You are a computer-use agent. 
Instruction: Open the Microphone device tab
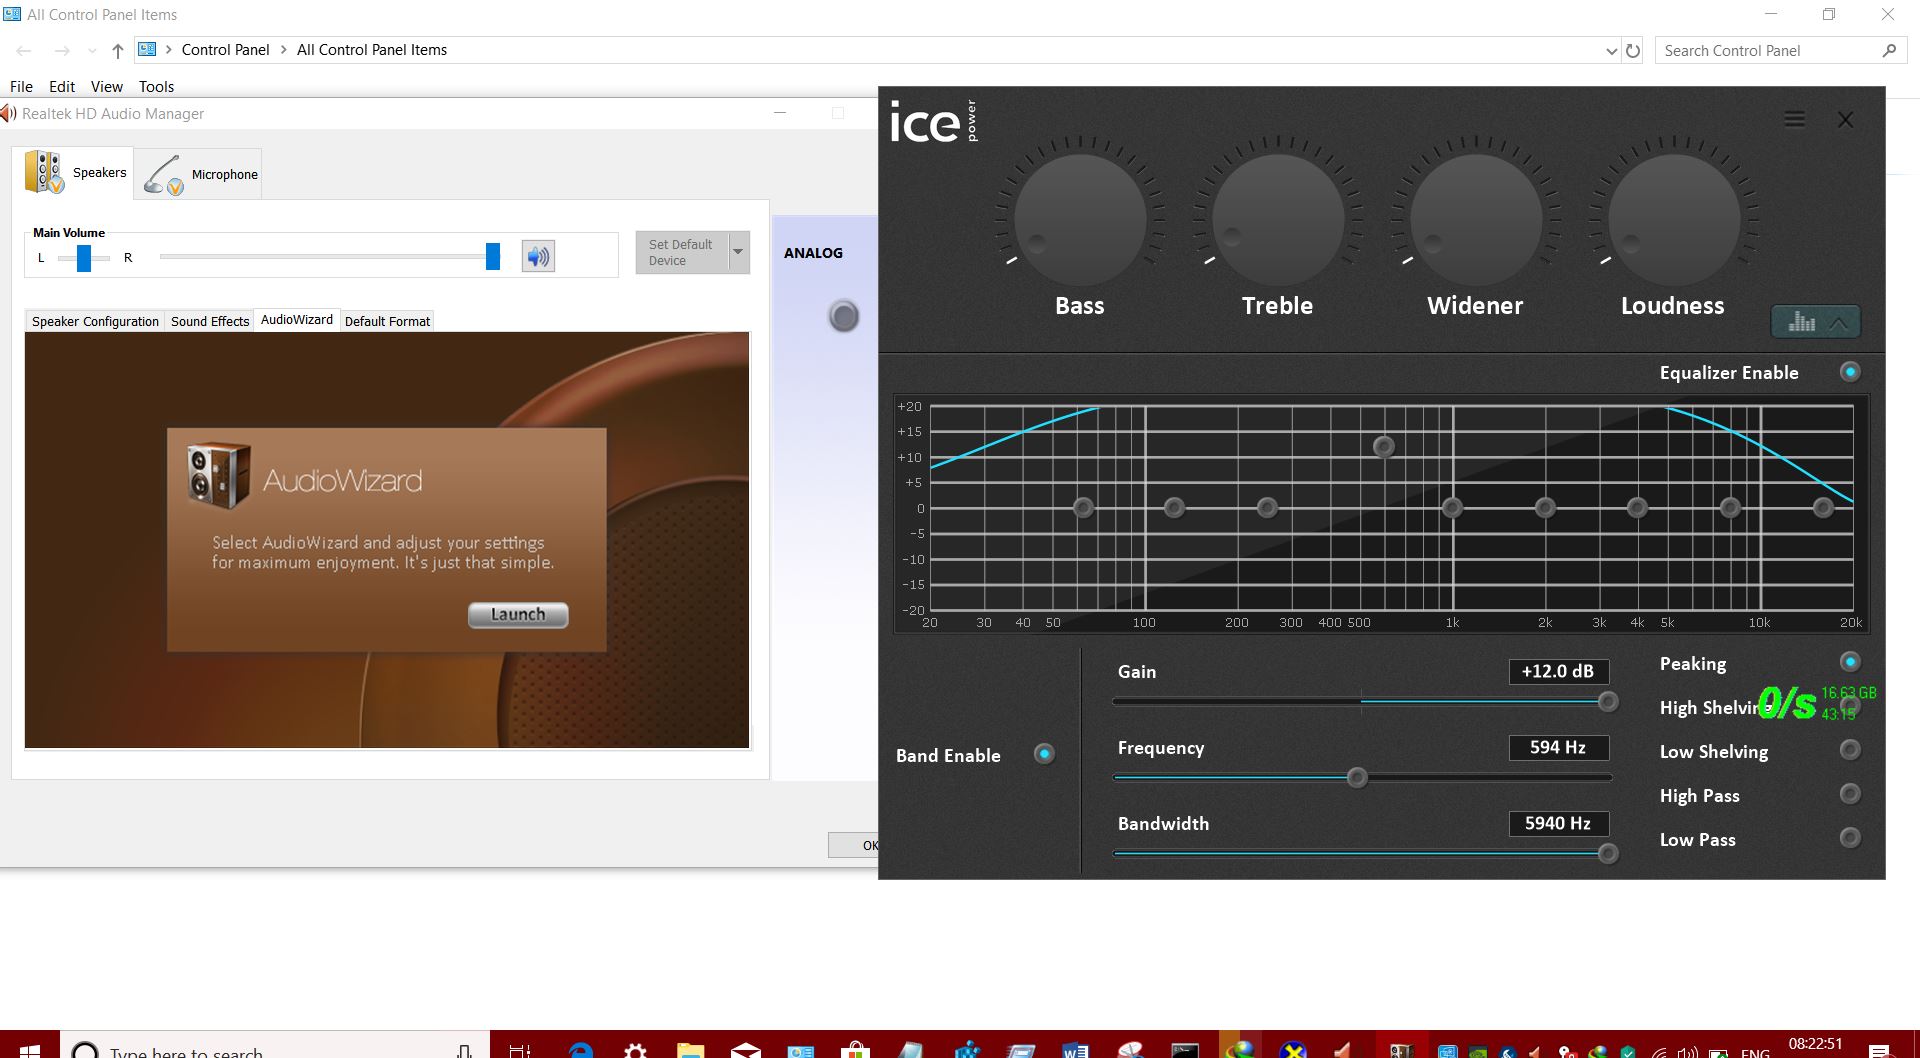click(199, 174)
